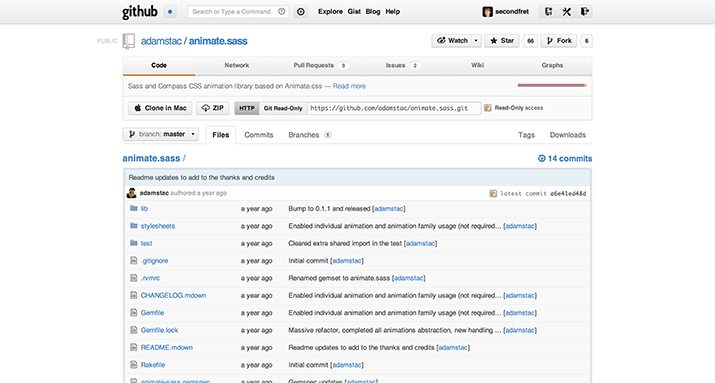Viewport: 715px width, 383px height.
Task: Click the repository book icon
Action: (x=129, y=41)
